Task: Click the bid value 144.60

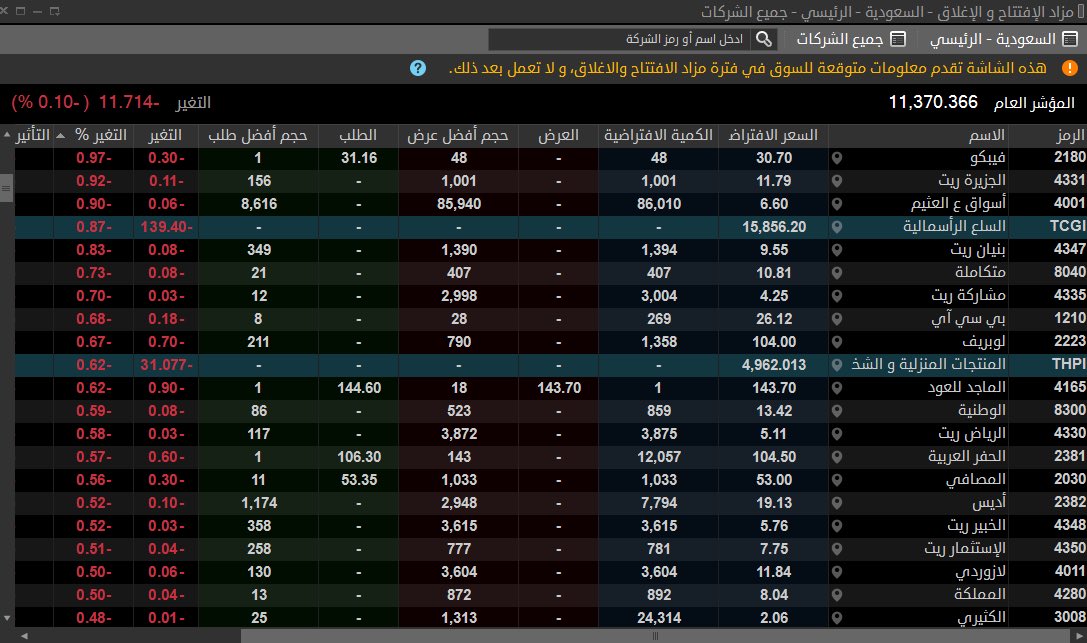Action: 359,388
